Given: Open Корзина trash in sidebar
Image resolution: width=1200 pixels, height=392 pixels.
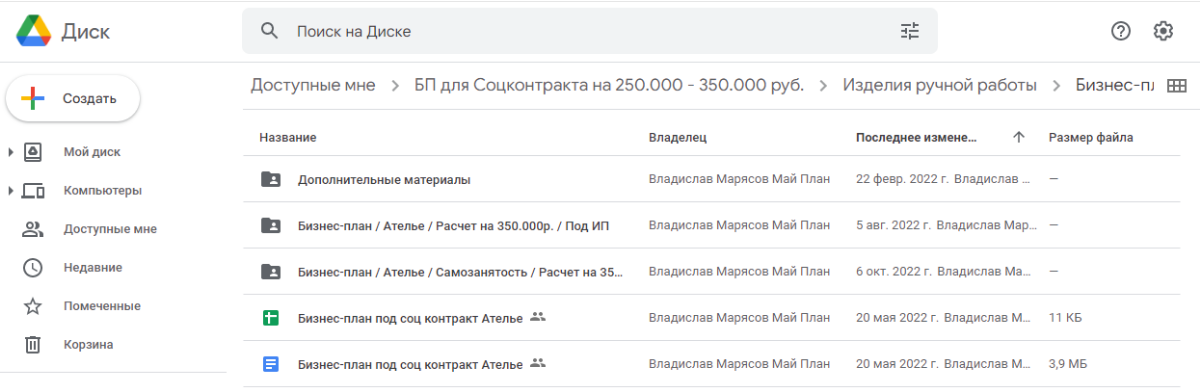Looking at the screenshot, I should 88,344.
